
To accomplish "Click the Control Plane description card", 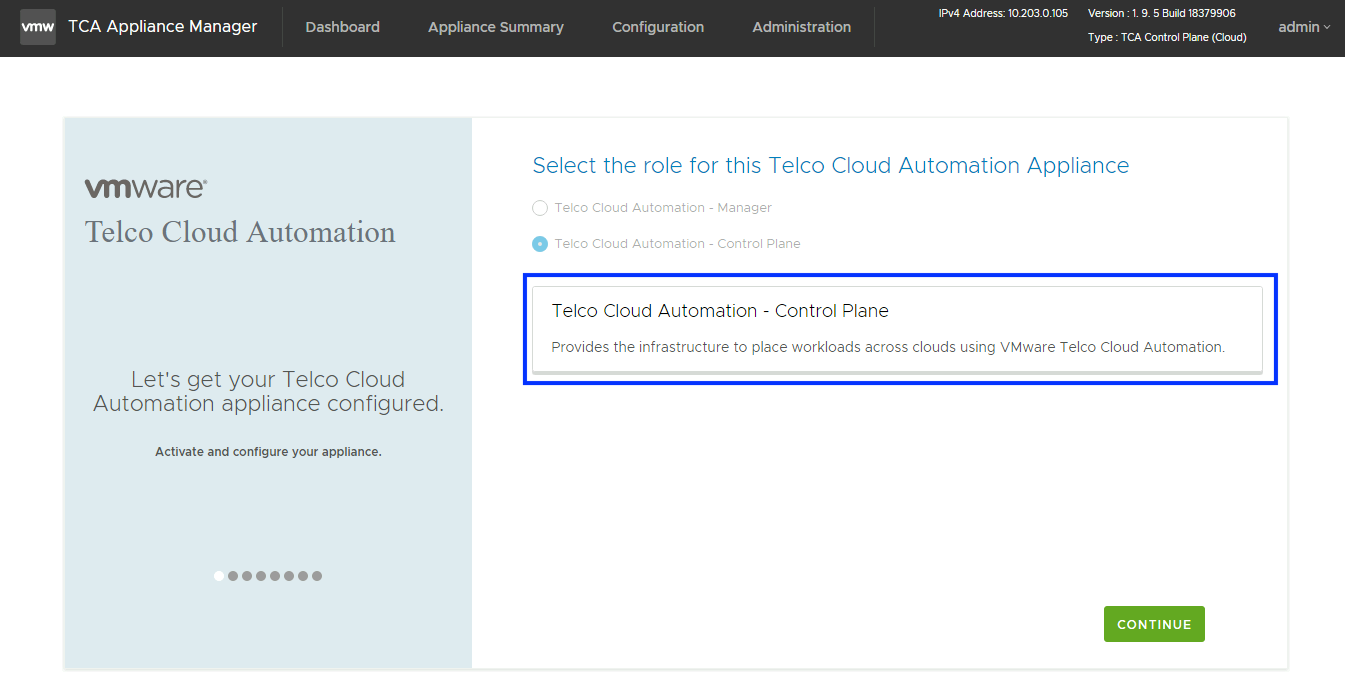I will tap(897, 329).
